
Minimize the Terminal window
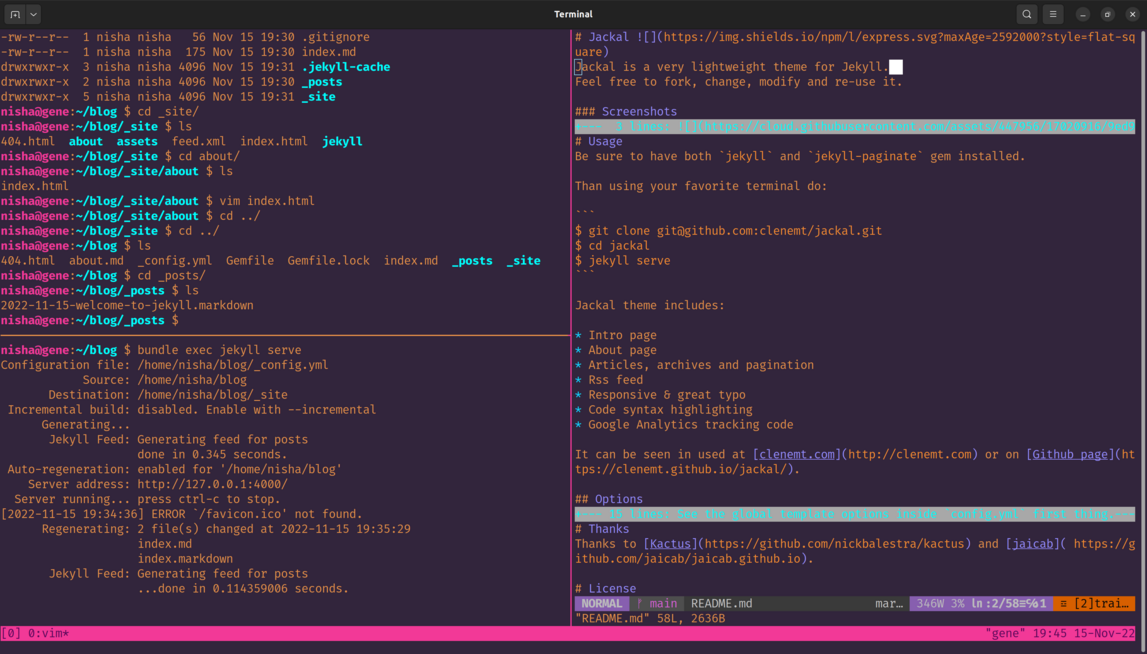pyautogui.click(x=1083, y=15)
